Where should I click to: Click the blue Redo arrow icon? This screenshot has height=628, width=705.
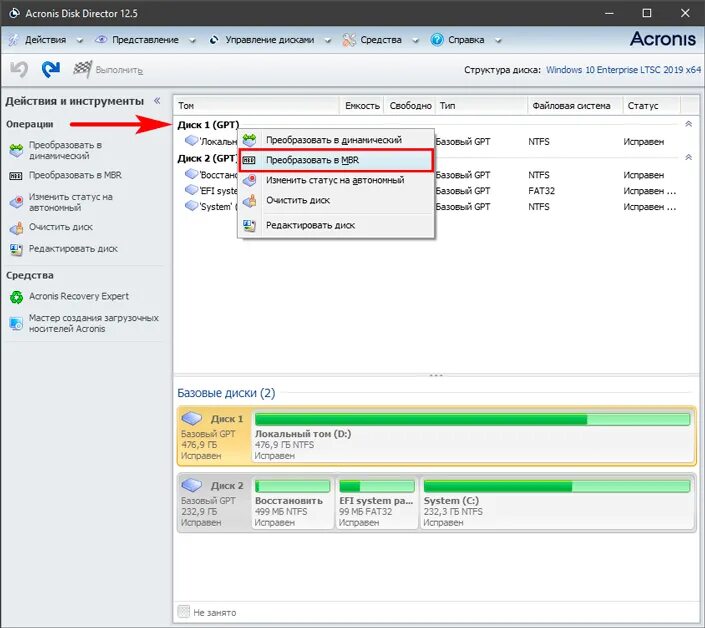[x=50, y=69]
